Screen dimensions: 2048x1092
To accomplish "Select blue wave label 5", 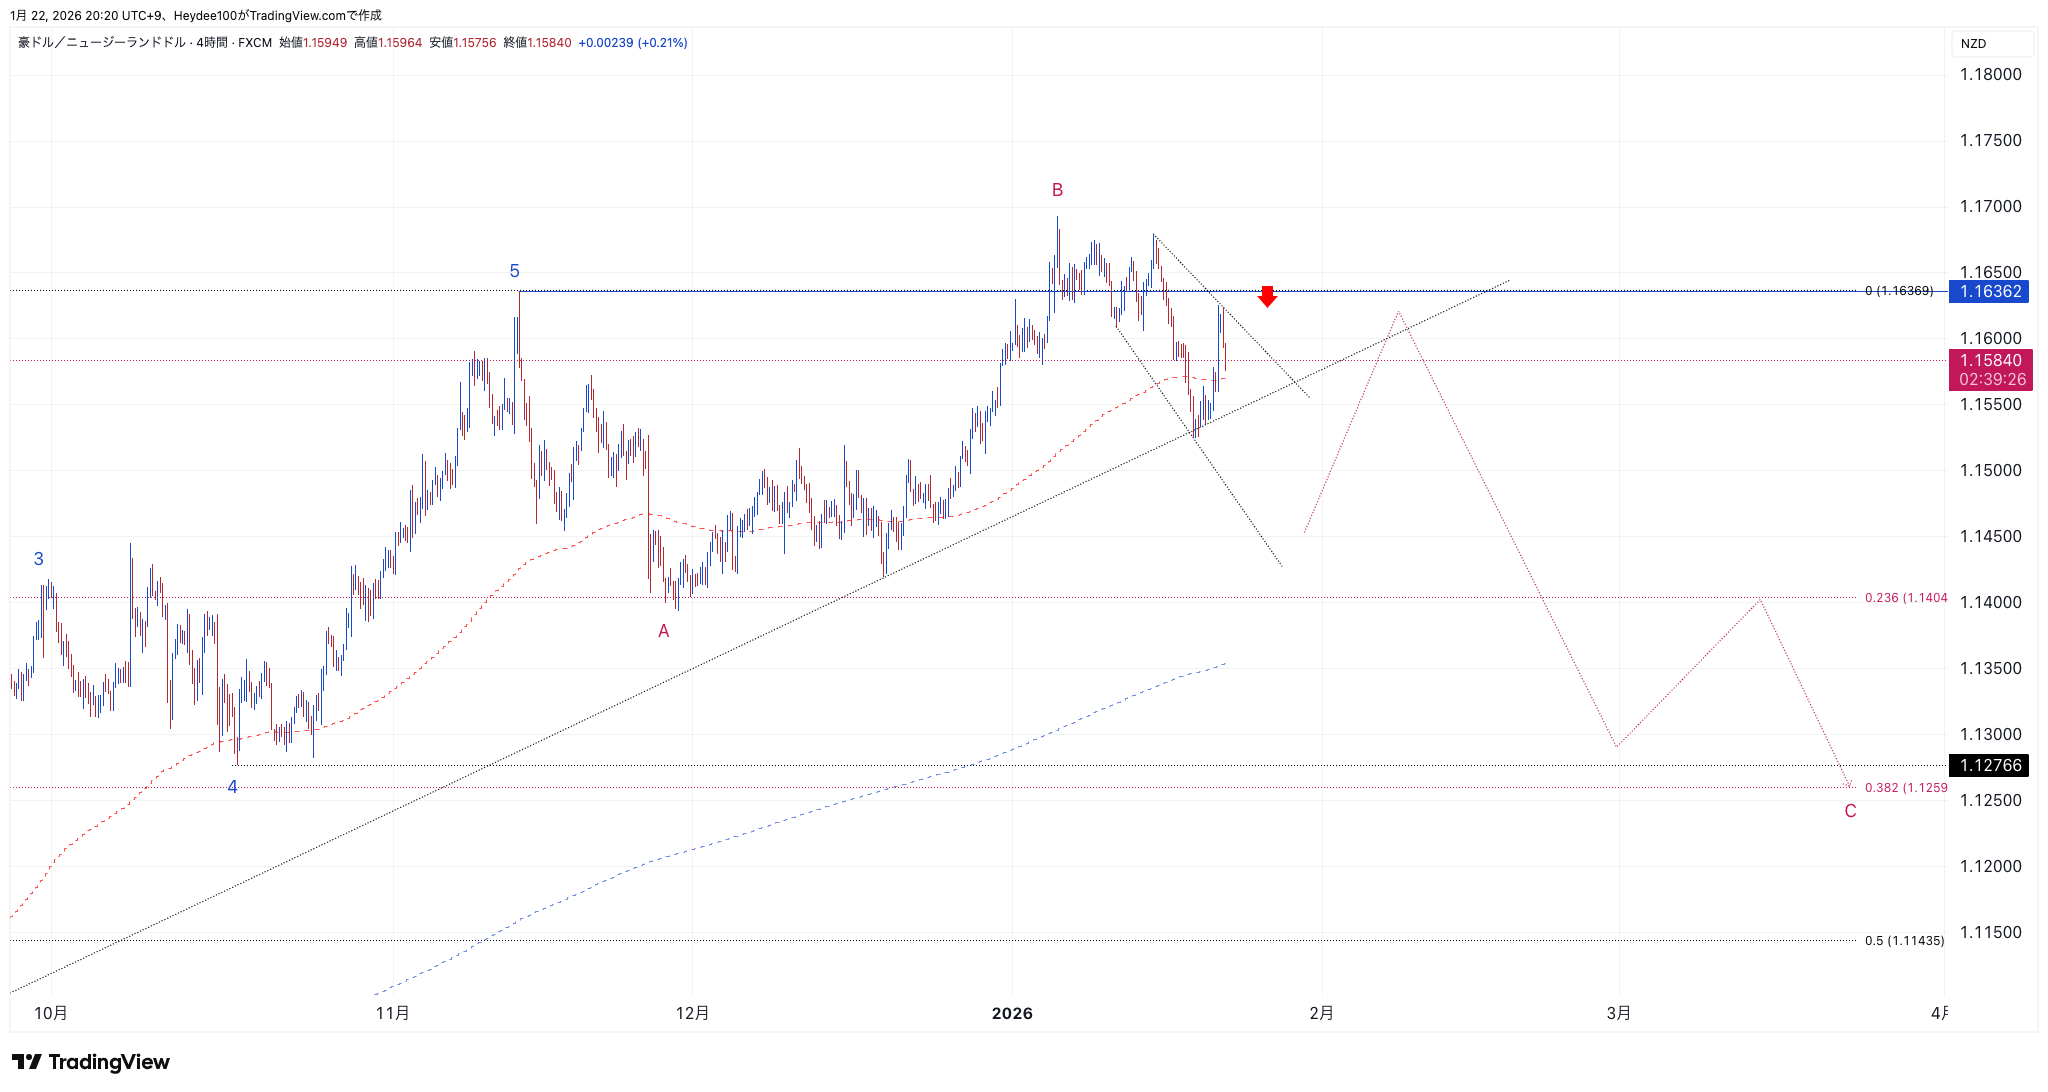I will [514, 271].
